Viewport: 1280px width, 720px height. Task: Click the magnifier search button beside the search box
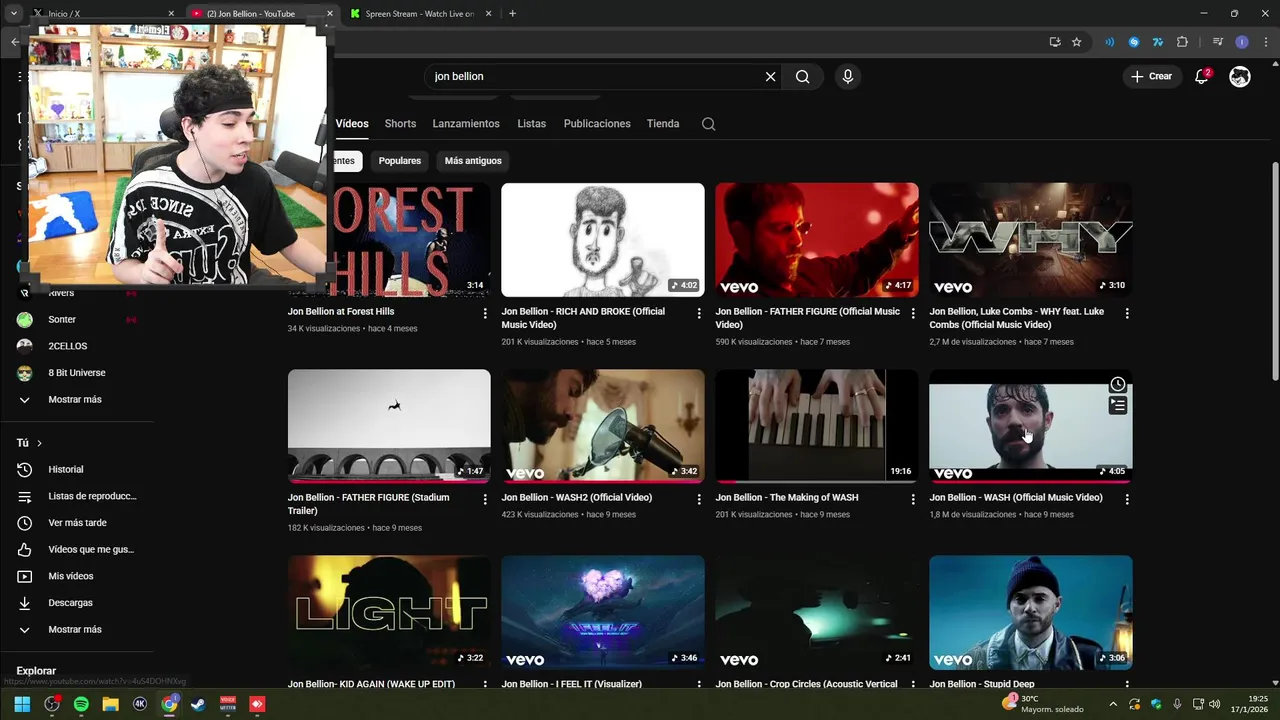point(802,77)
